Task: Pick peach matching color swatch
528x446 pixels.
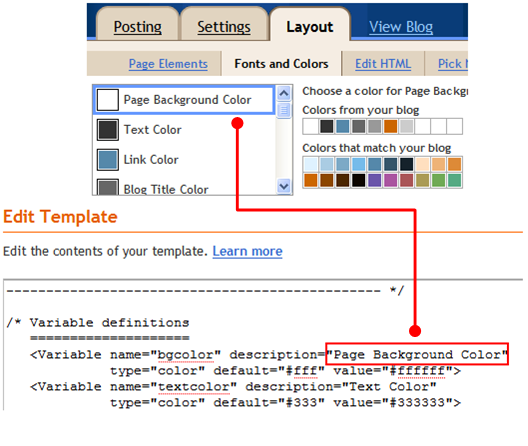Action: 422,164
